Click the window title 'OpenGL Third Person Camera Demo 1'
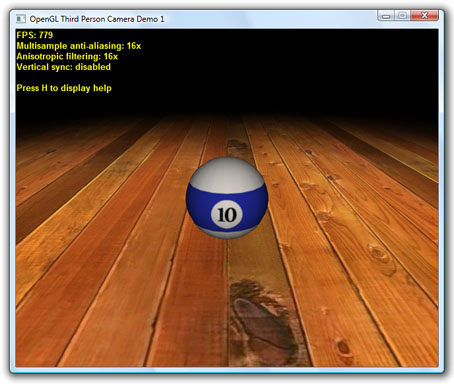This screenshot has width=454, height=384. [97, 19]
